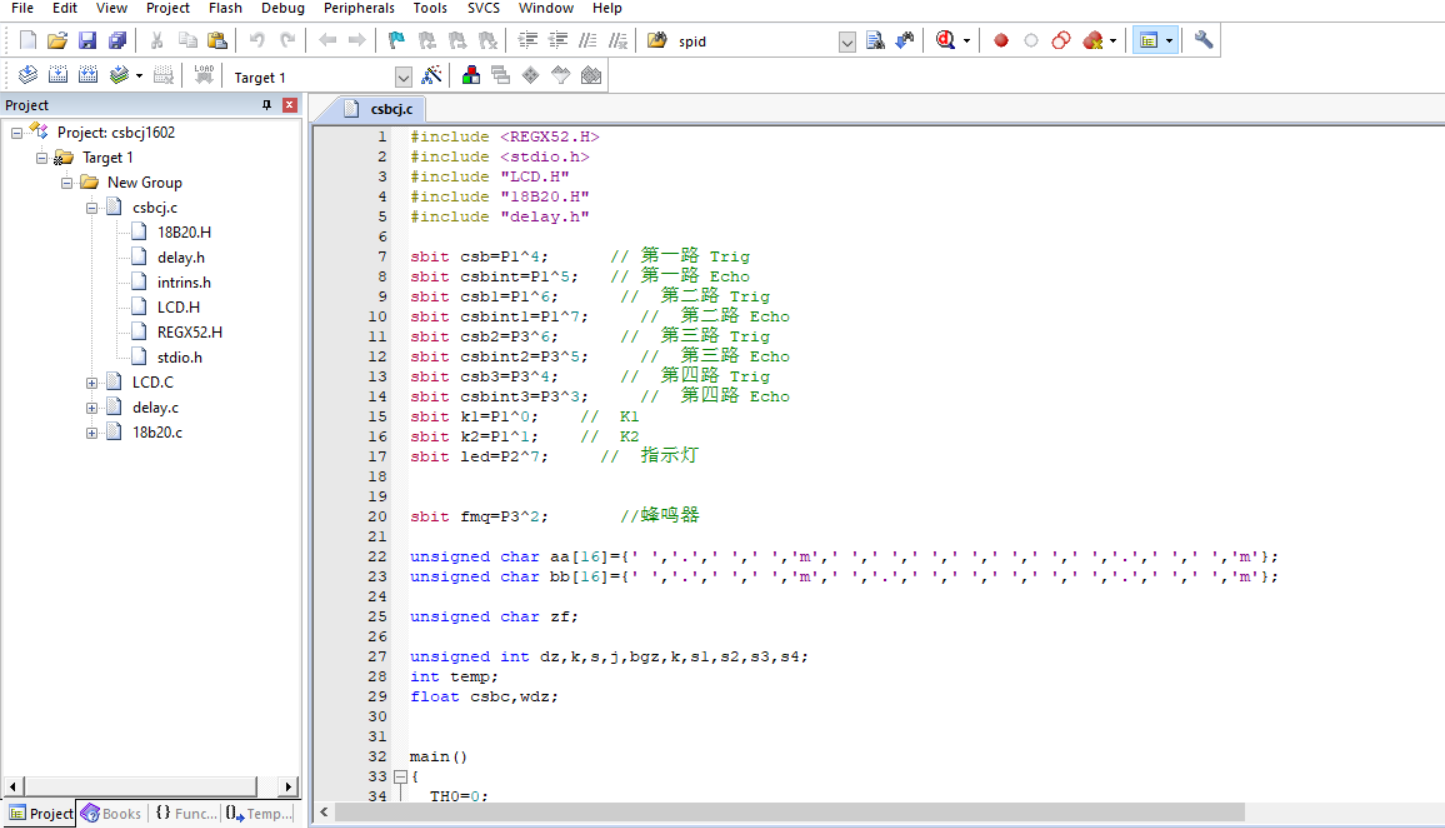This screenshot has height=828, width=1445.
Task: Uncomment the selection icon
Action: (x=618, y=40)
